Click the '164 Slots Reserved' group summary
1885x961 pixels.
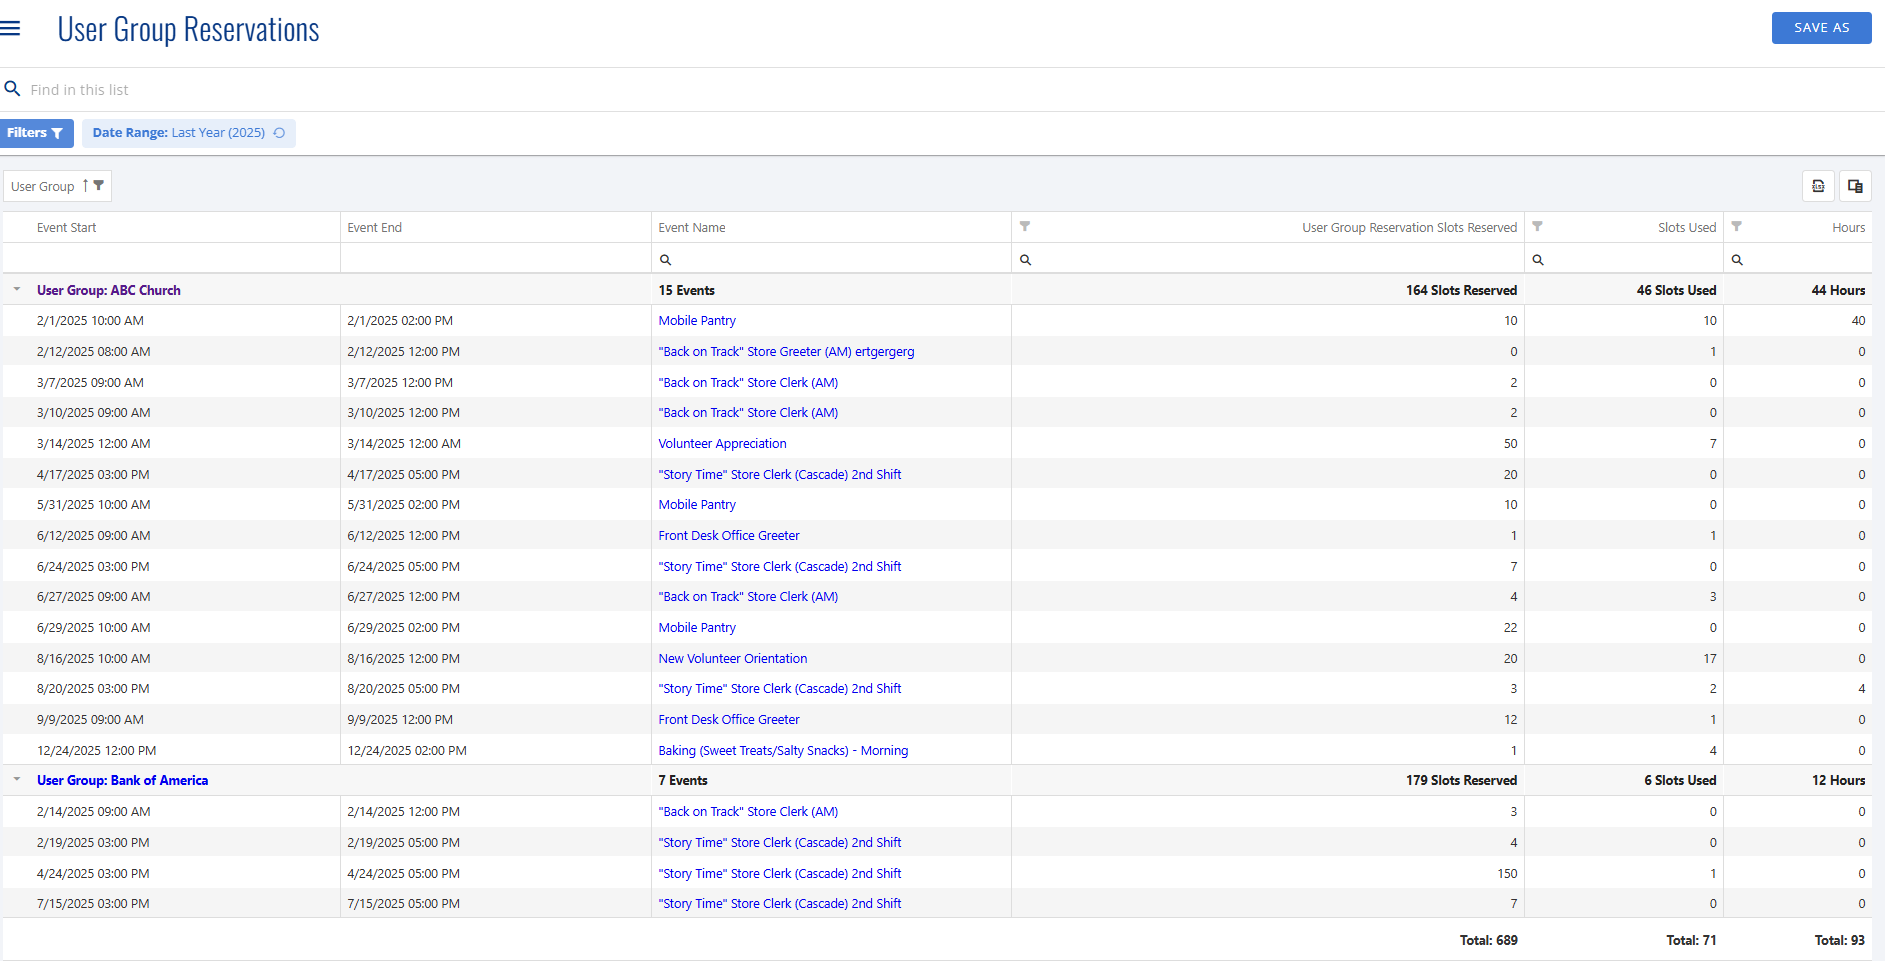[1461, 291]
